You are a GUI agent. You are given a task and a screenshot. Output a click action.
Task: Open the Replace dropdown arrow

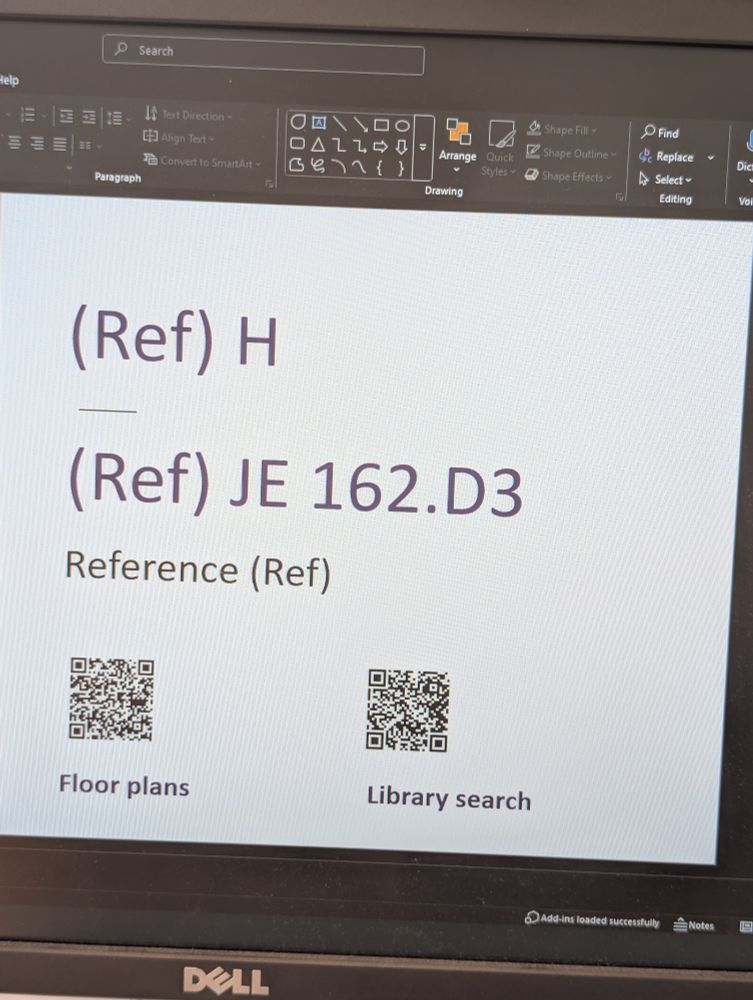710,158
